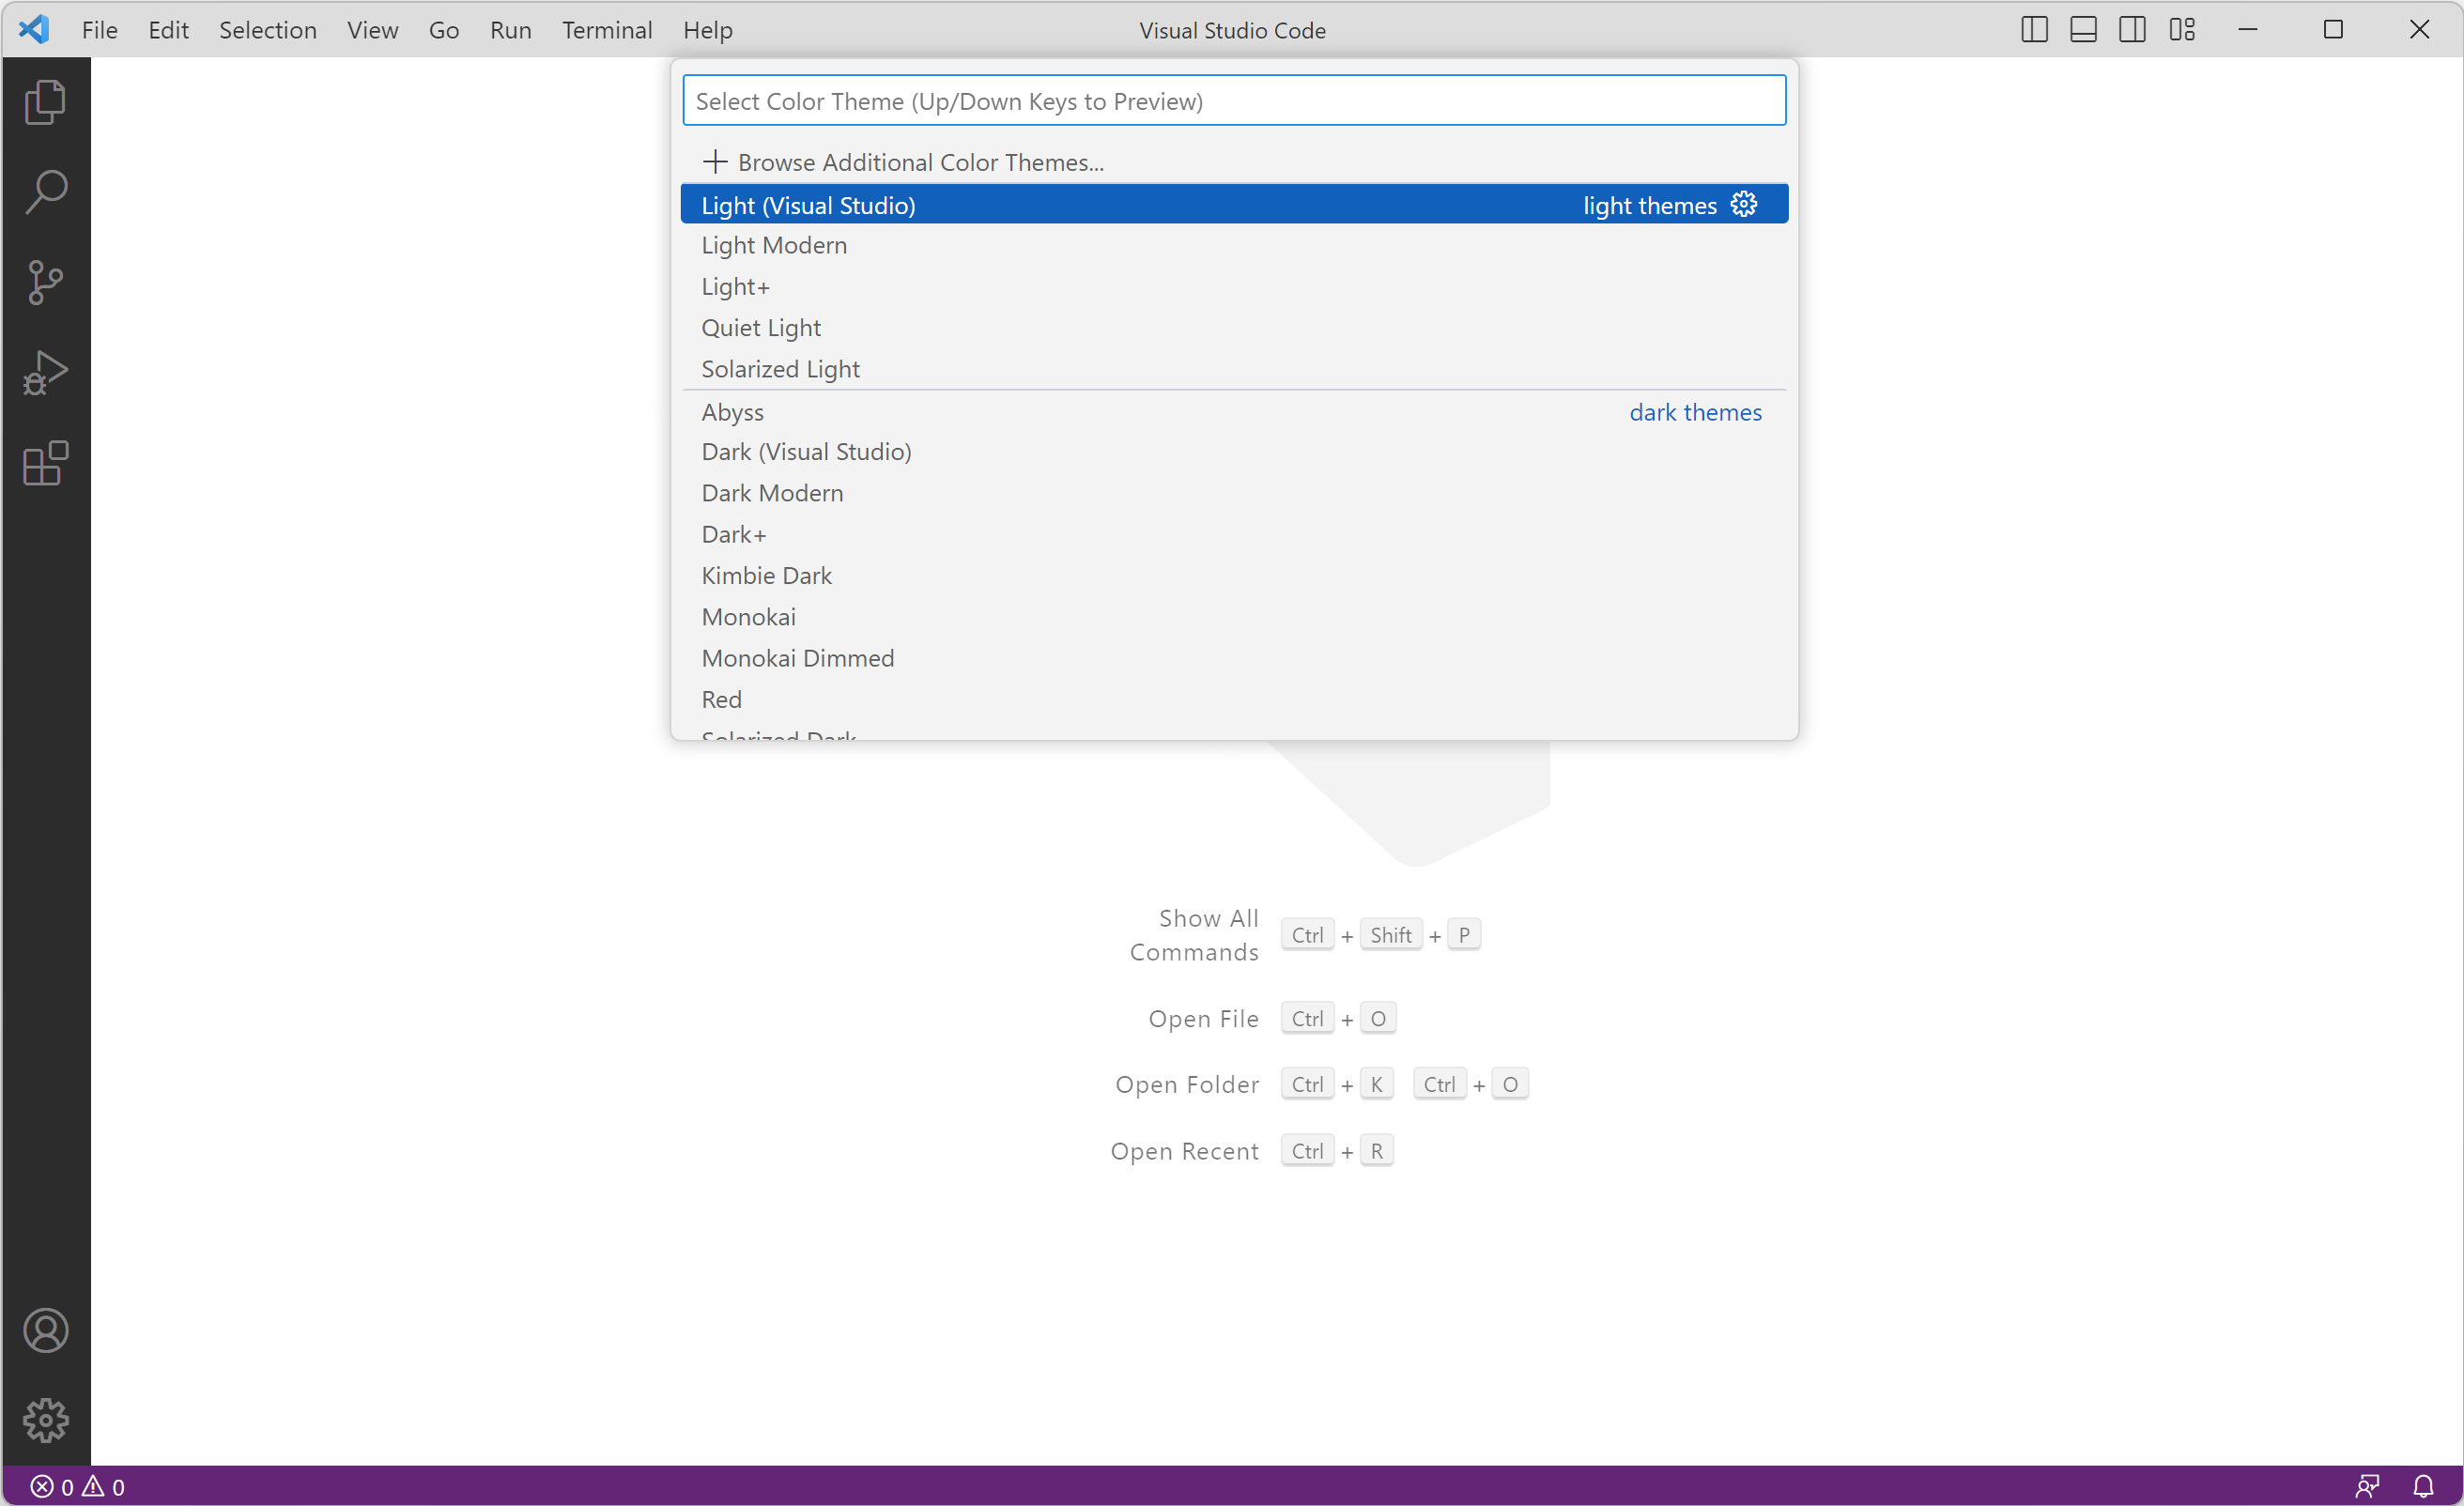Open the Terminal menu
The image size is (2464, 1506).
[x=606, y=30]
